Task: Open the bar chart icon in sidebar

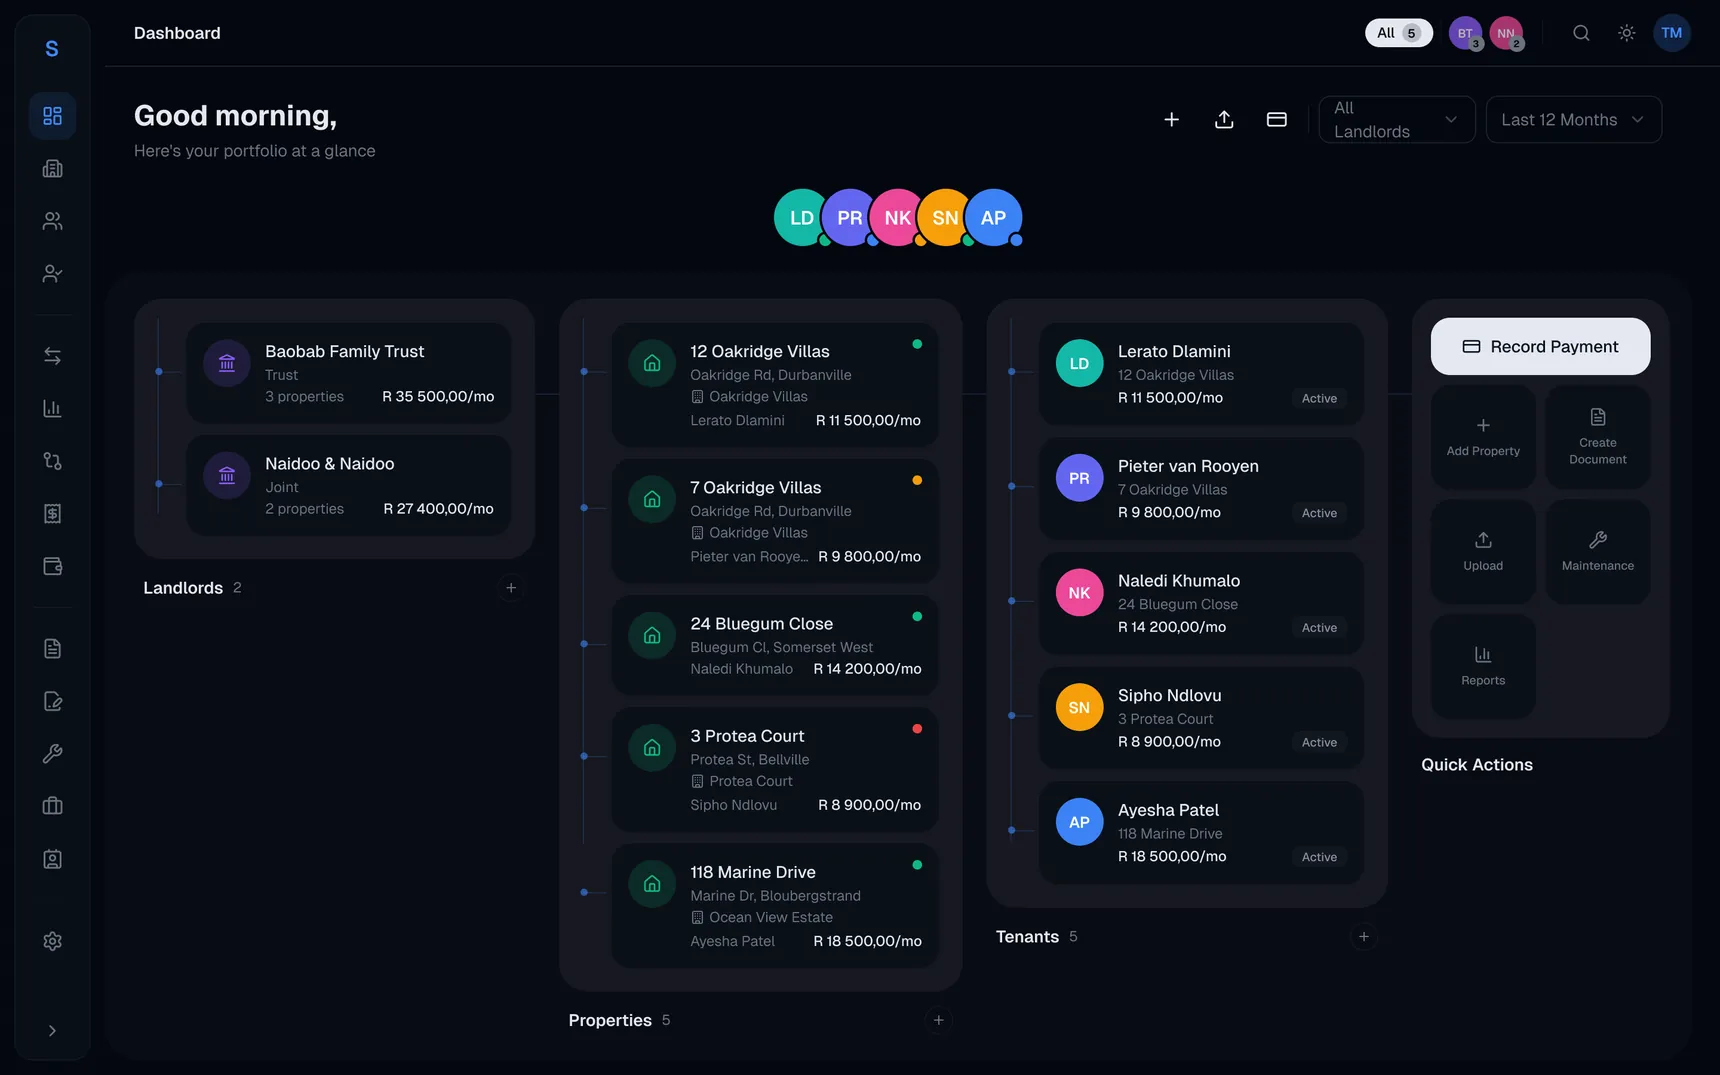Action: (52, 408)
